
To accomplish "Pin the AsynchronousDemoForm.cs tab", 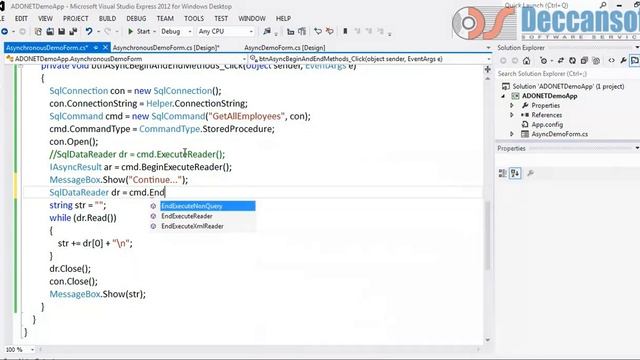I will click(x=96, y=48).
